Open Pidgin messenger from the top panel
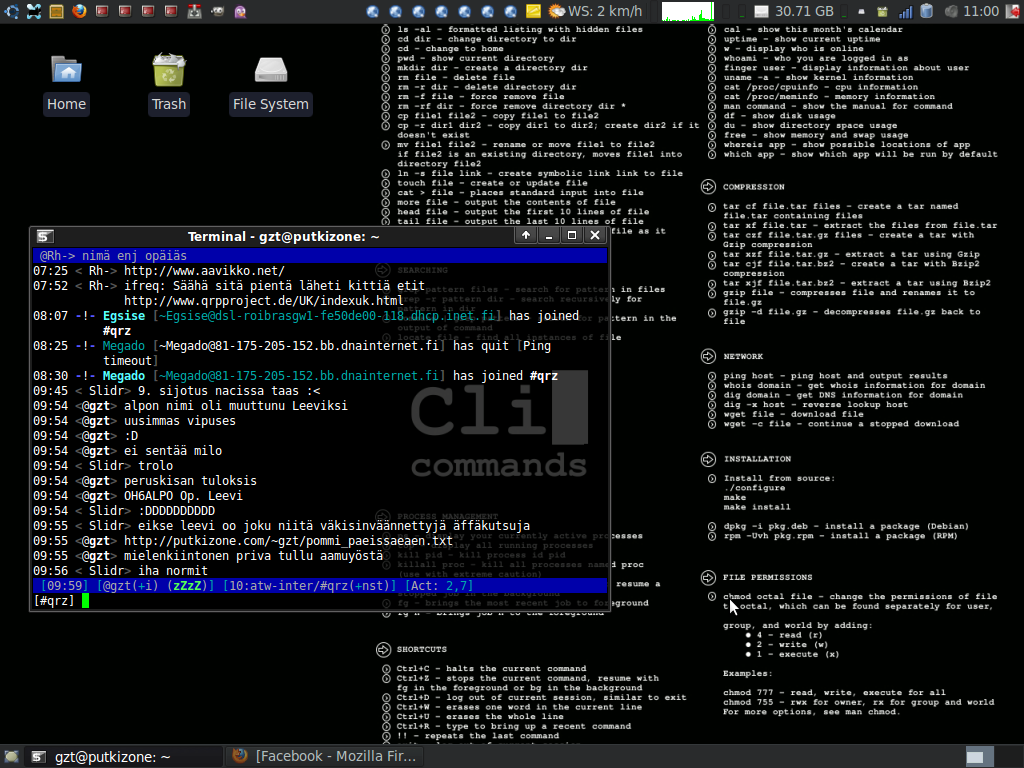This screenshot has height=768, width=1024. [x=241, y=11]
